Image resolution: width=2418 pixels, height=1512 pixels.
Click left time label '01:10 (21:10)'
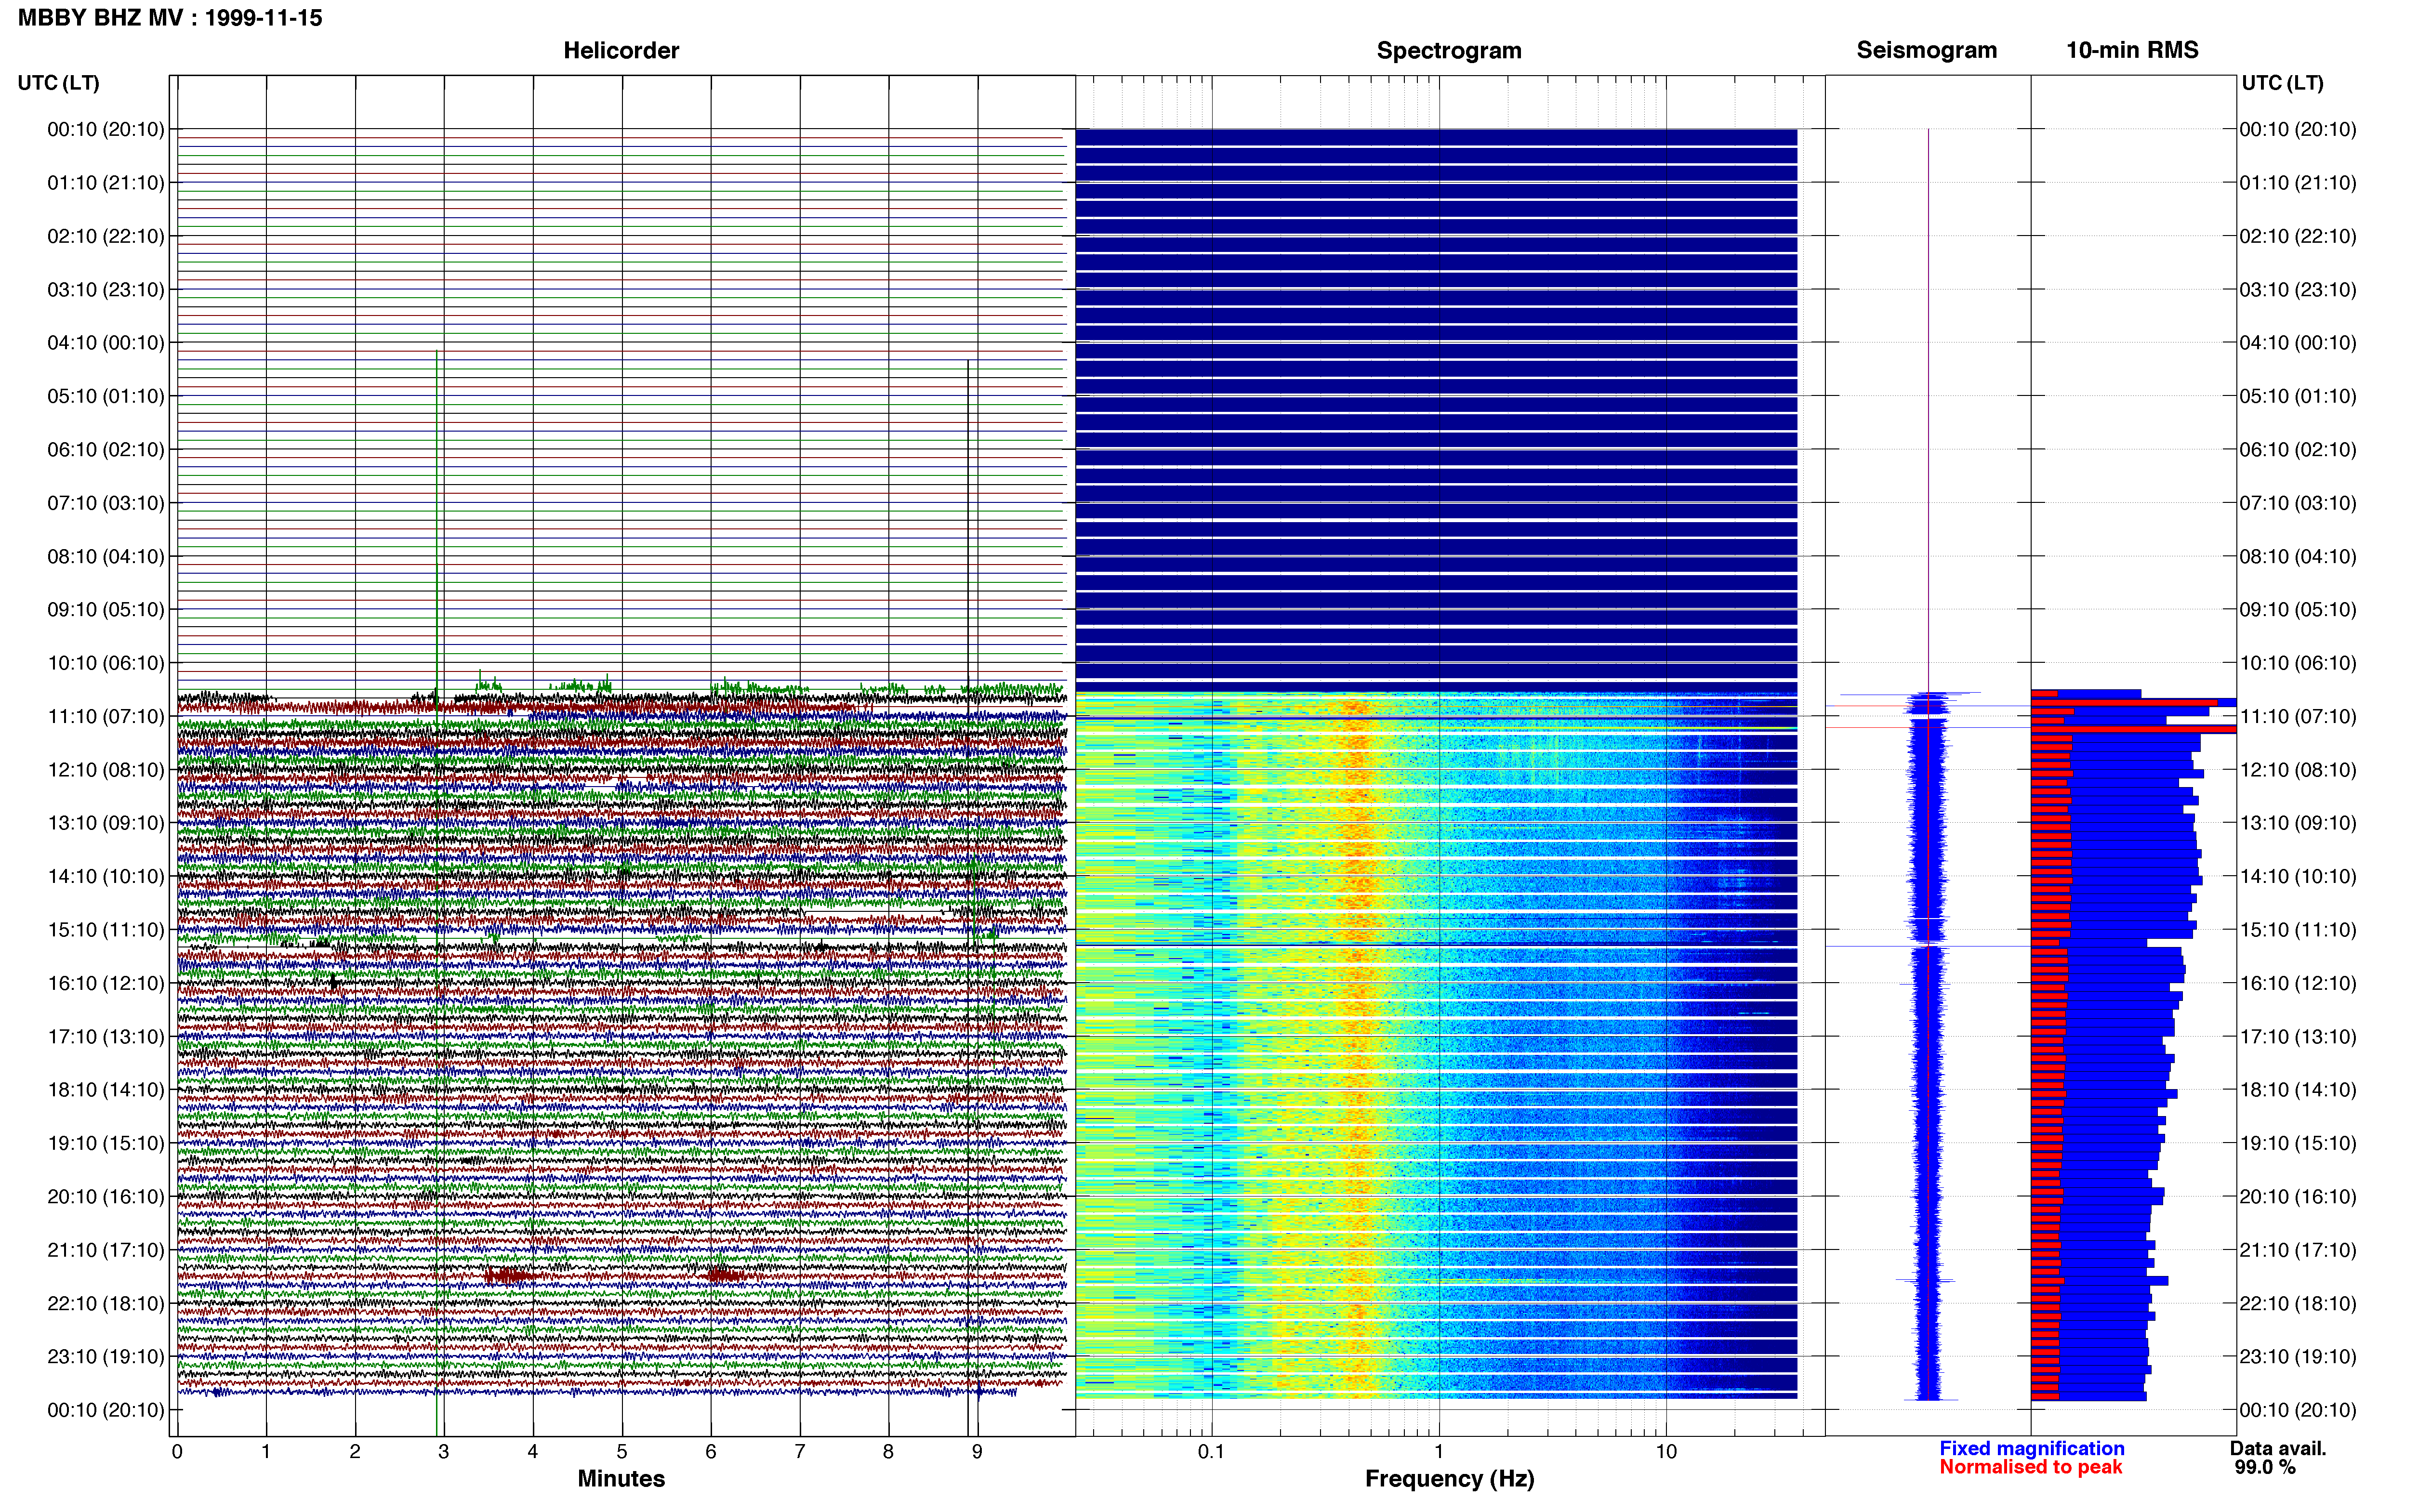coord(106,183)
